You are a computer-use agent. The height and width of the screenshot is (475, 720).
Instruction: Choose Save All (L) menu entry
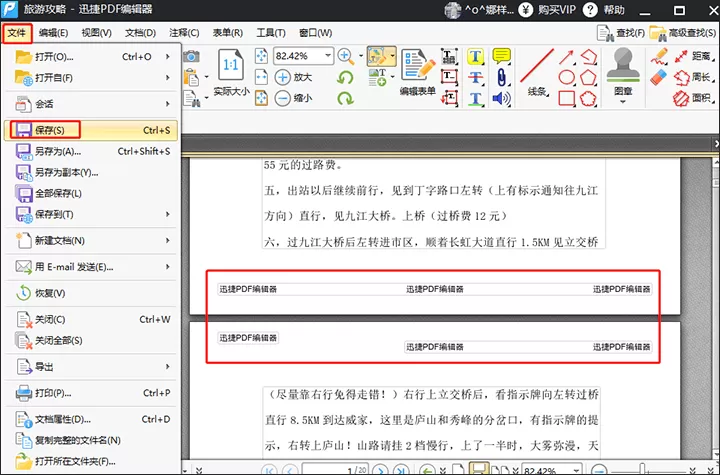(90, 193)
